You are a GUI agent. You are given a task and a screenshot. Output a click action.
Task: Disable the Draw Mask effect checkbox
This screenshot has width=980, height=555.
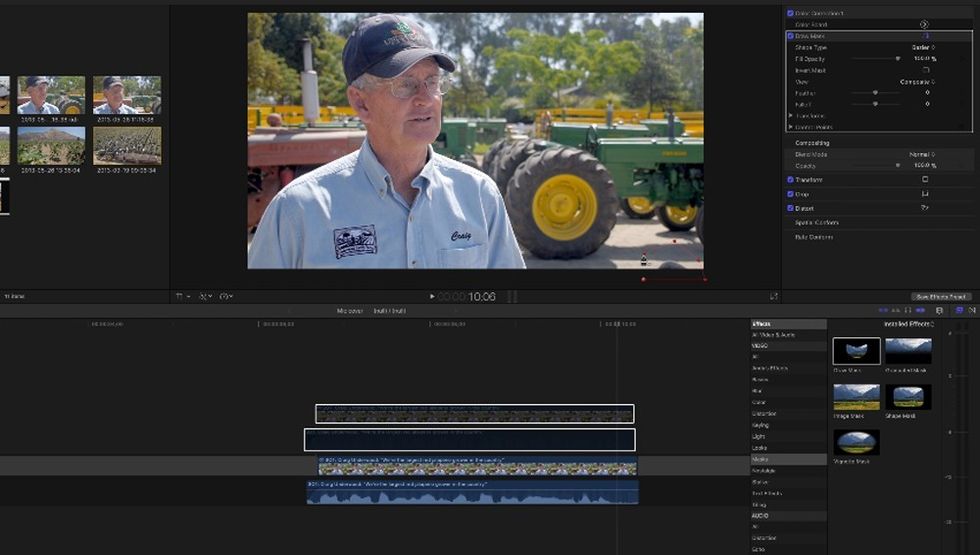point(790,36)
